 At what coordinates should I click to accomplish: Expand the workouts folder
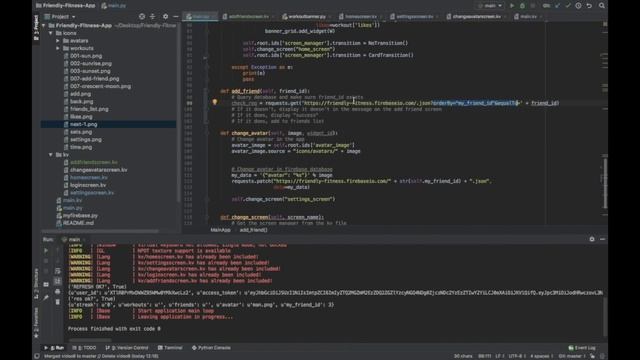58,48
